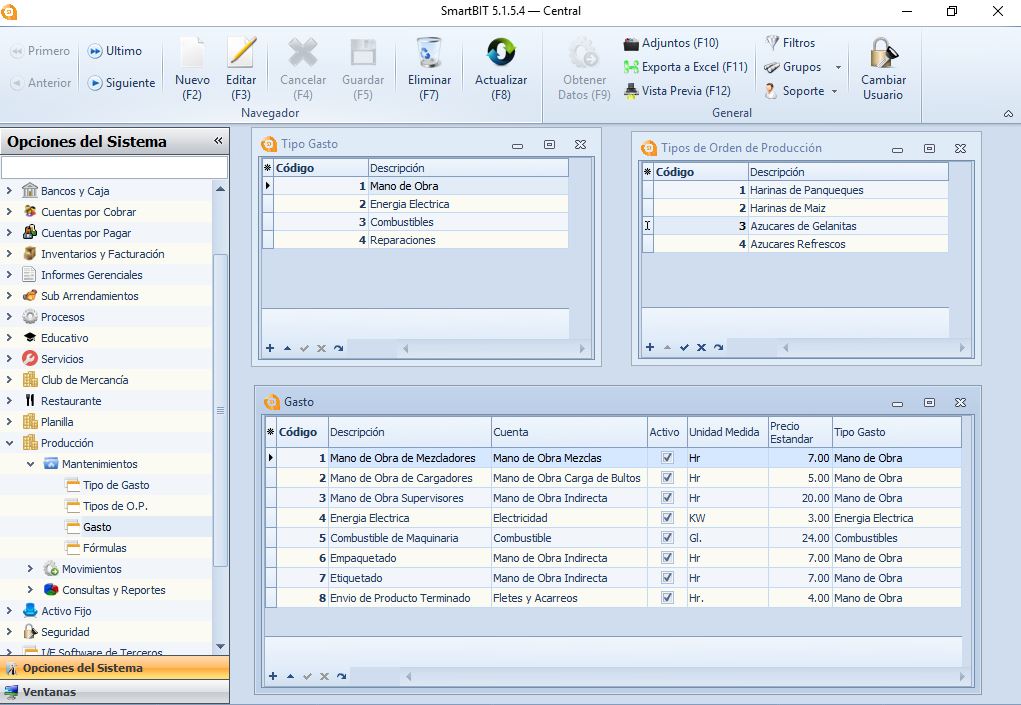Add a row in Tipo Gasto grid navigator
Viewport: 1021px width, 705px height.
[x=270, y=348]
